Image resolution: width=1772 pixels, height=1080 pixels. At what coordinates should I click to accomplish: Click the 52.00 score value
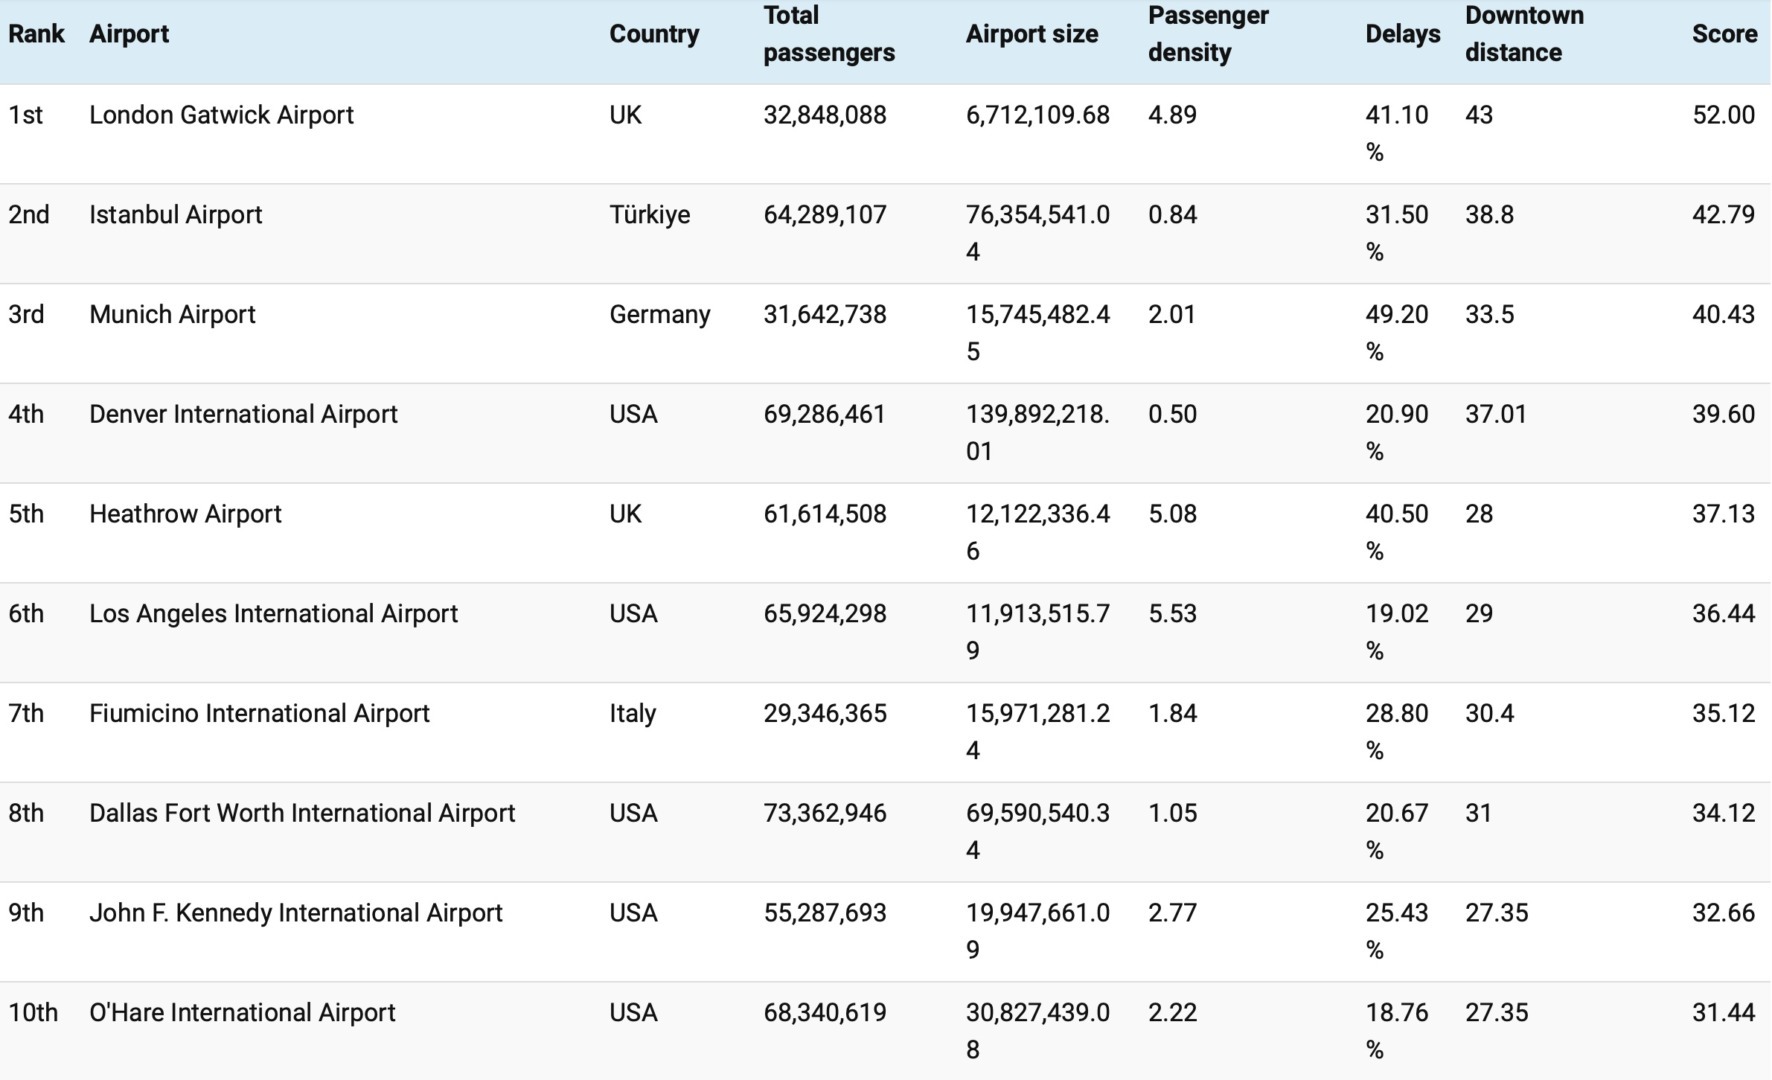(x=1723, y=115)
